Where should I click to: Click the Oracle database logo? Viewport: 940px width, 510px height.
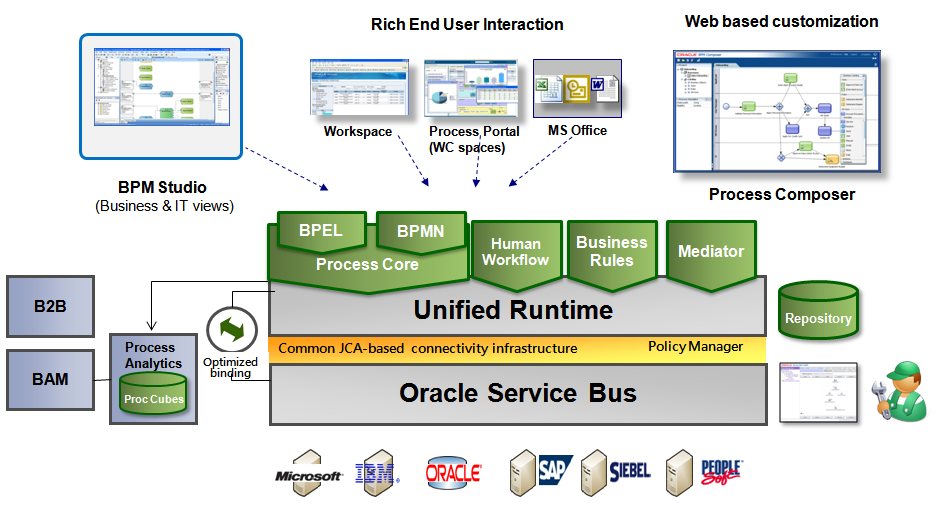tap(453, 473)
